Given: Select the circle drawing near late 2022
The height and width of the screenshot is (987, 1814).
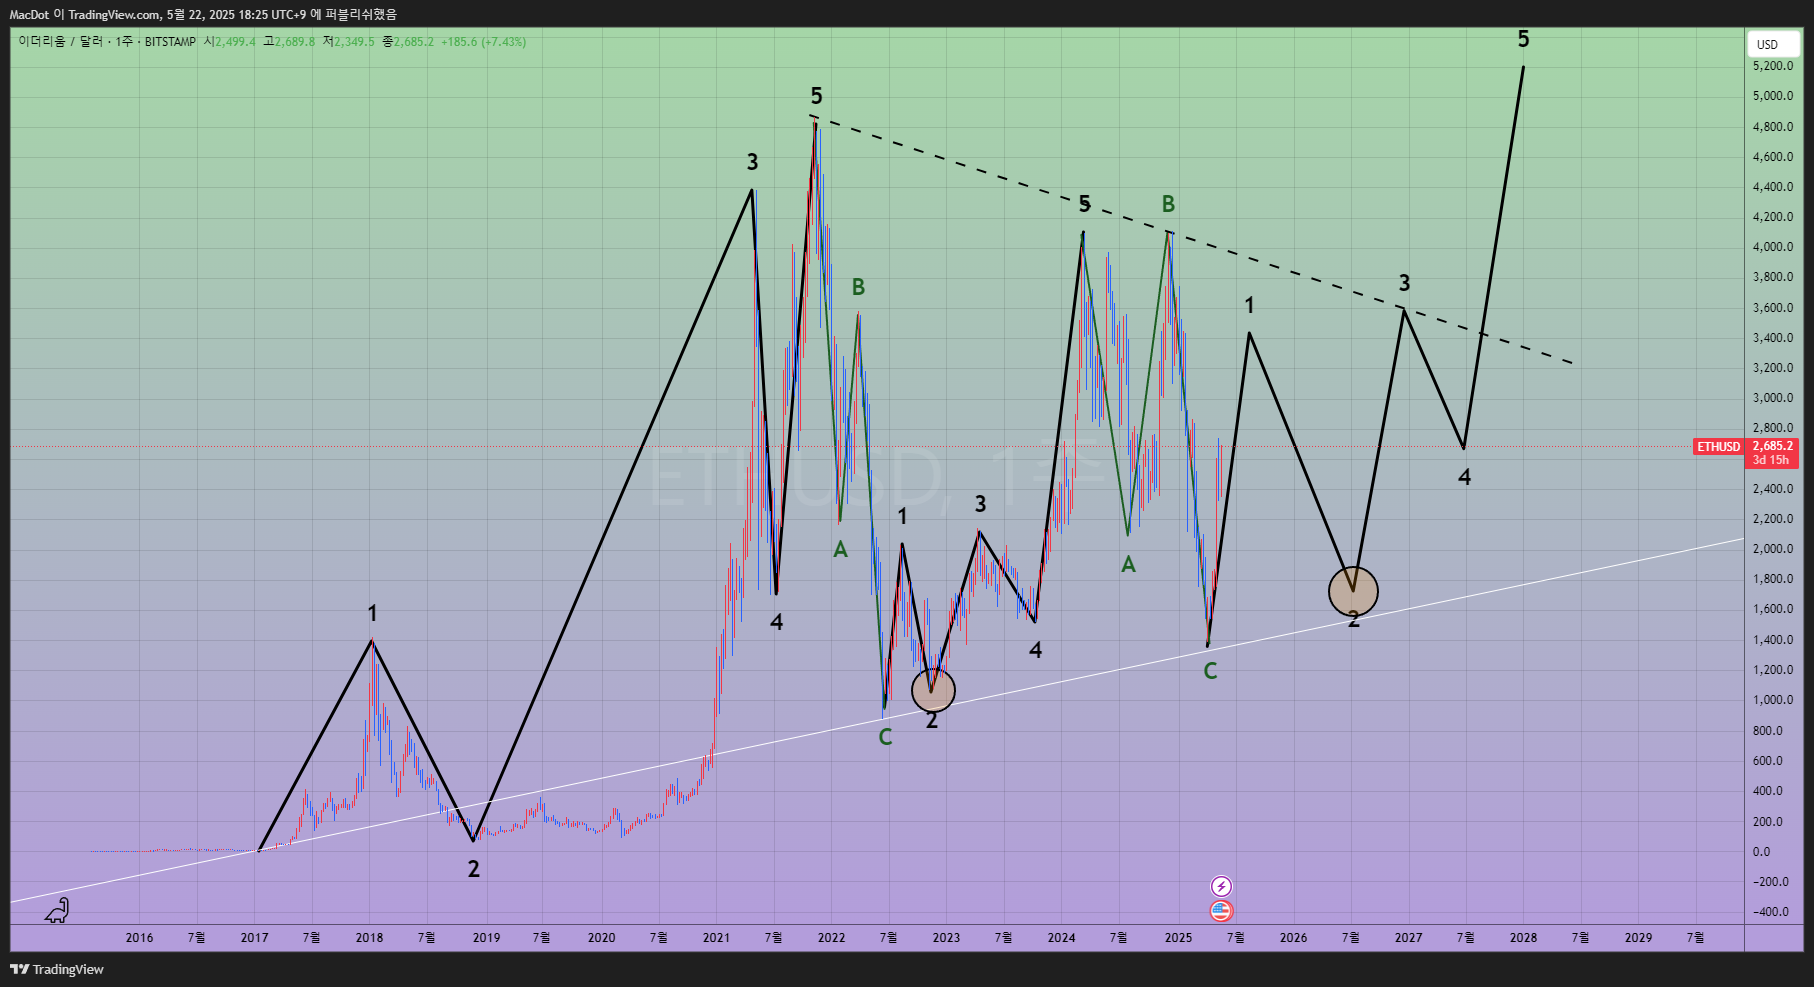Looking at the screenshot, I should tap(933, 690).
